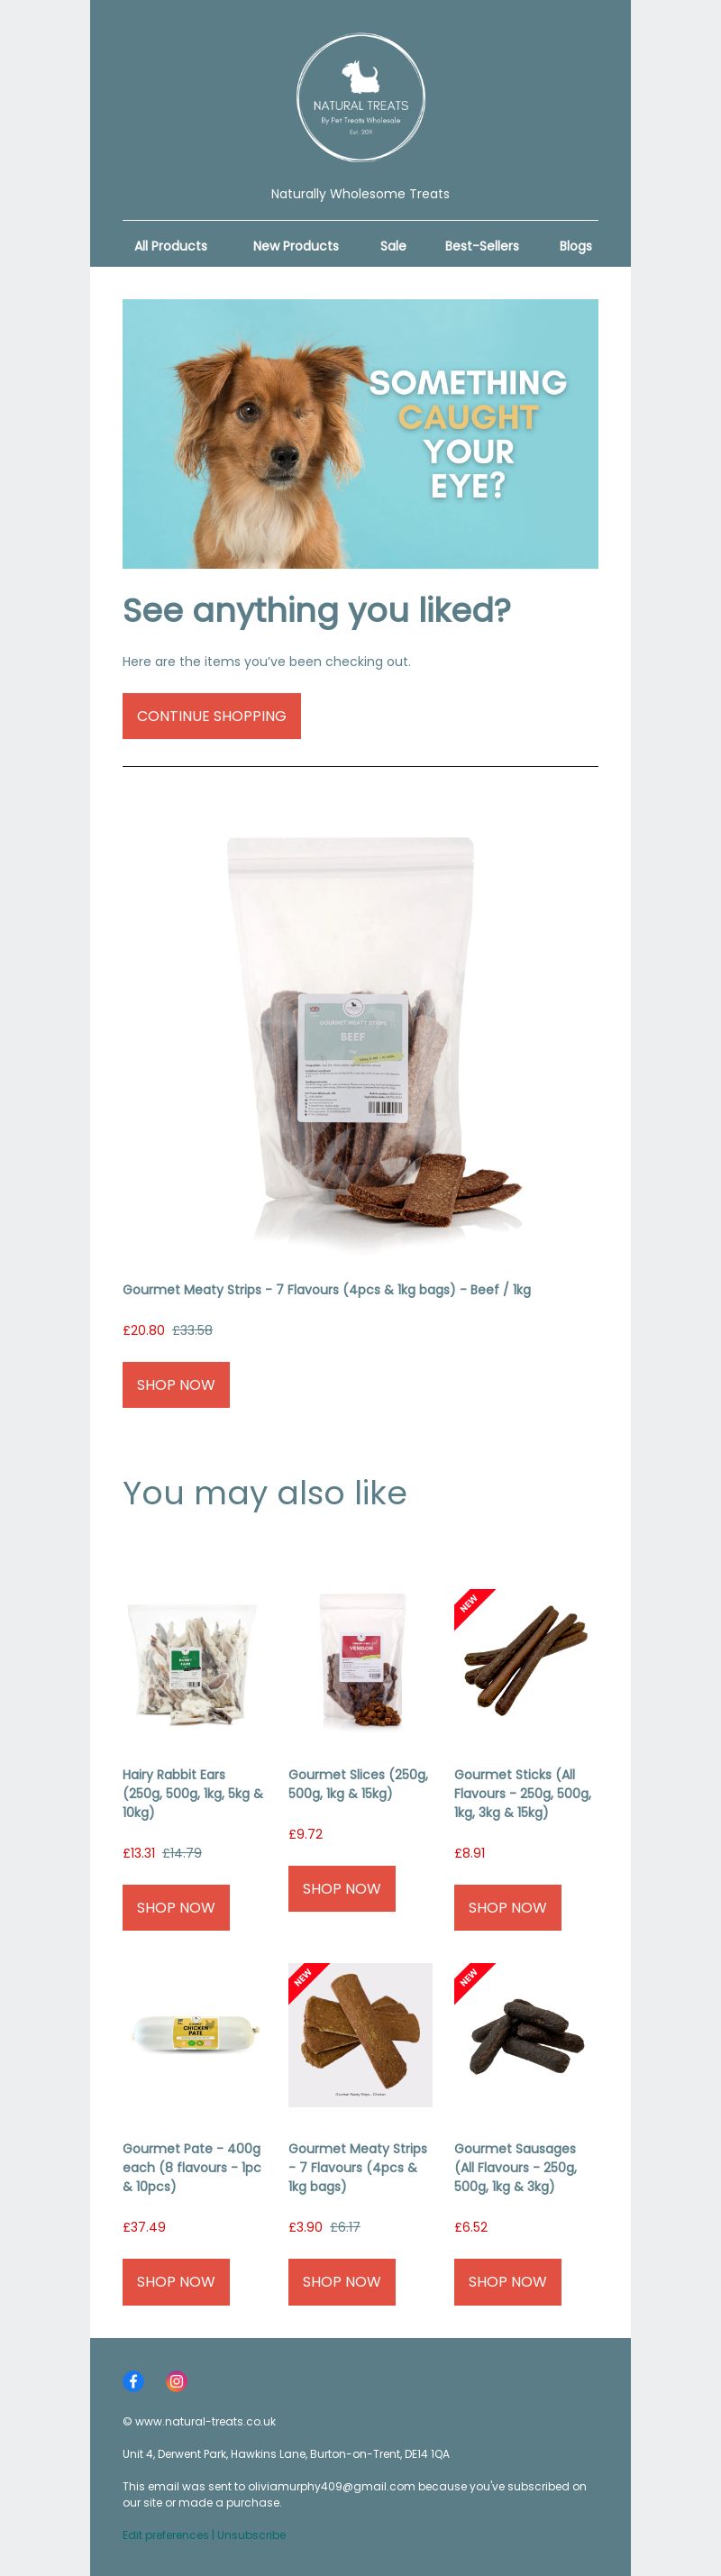Click the Gourmet Meaty Strips Beef 1kg title
Screen dimensions: 721x2576
coord(327,1290)
